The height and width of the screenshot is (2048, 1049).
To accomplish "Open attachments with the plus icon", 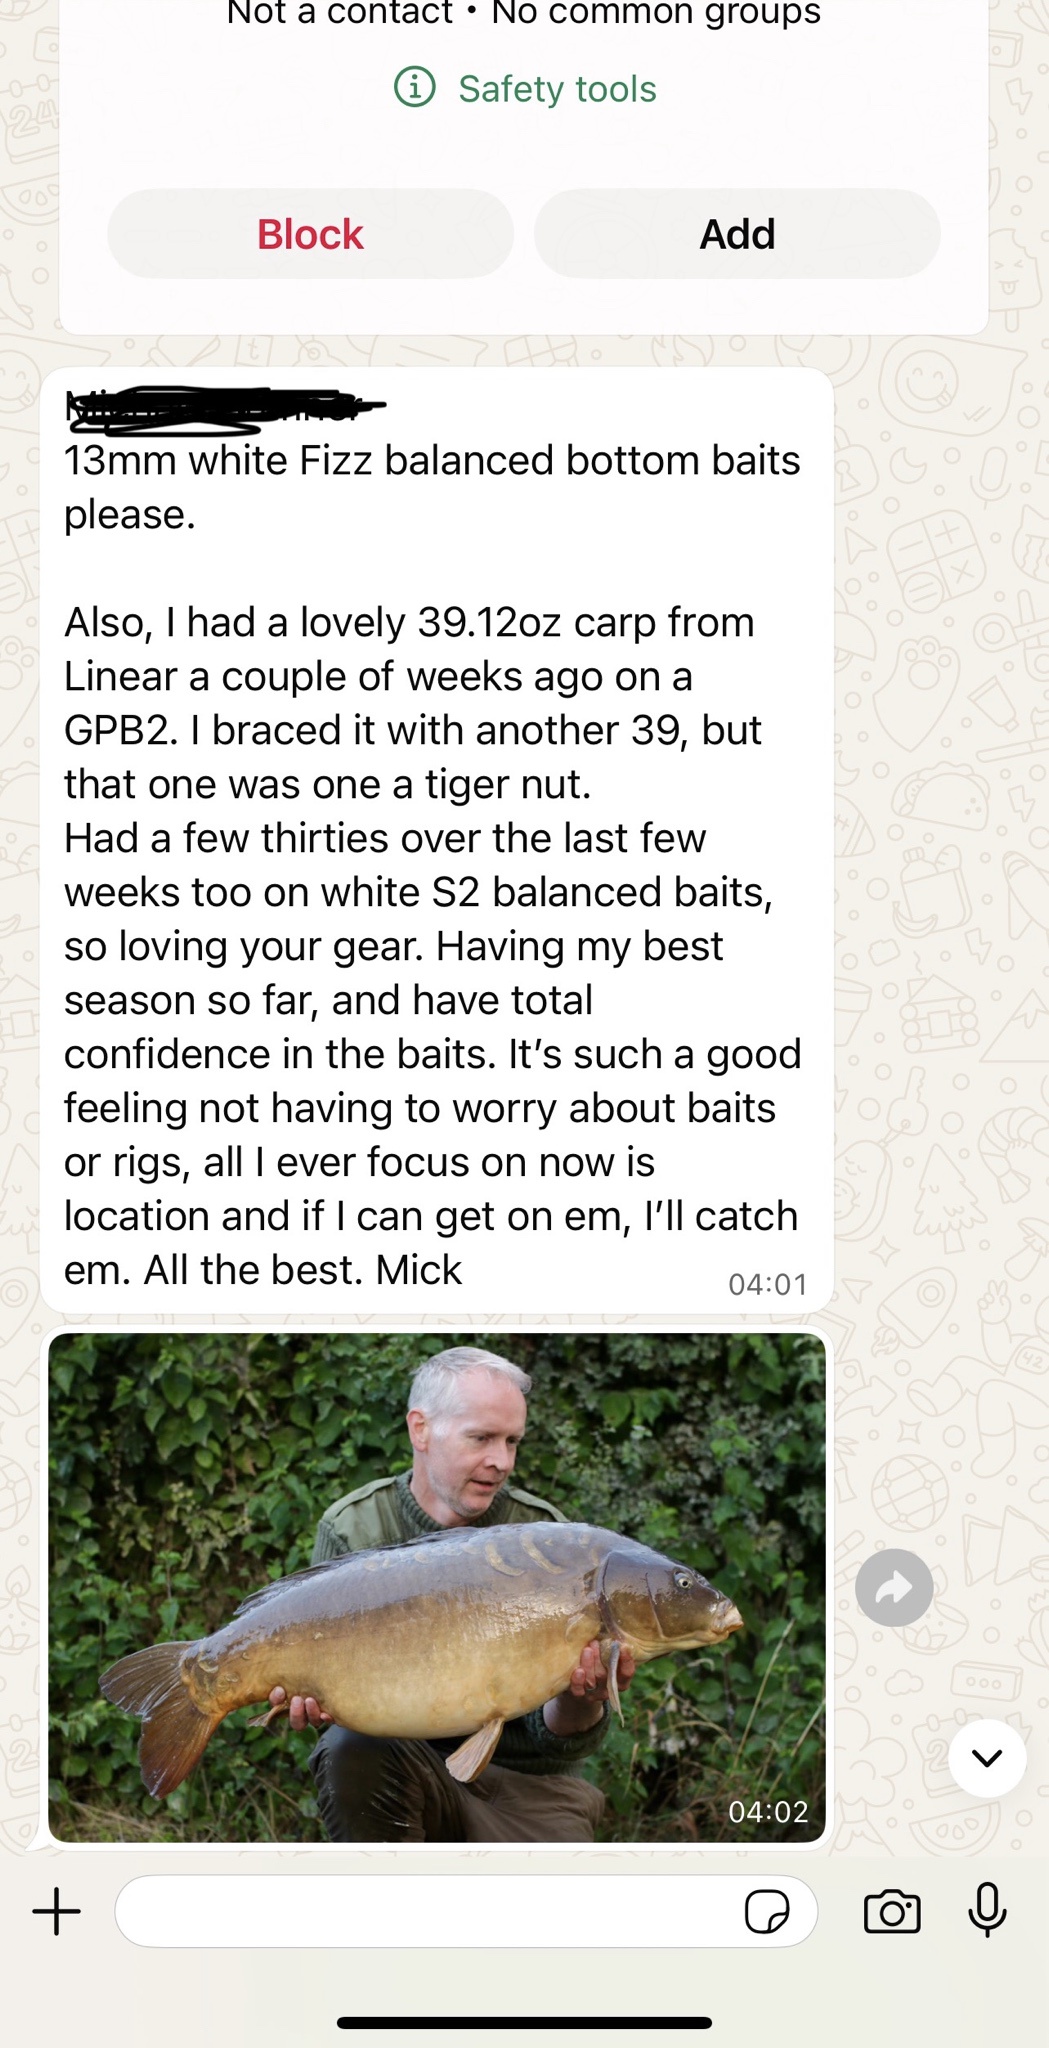I will click(57, 1911).
